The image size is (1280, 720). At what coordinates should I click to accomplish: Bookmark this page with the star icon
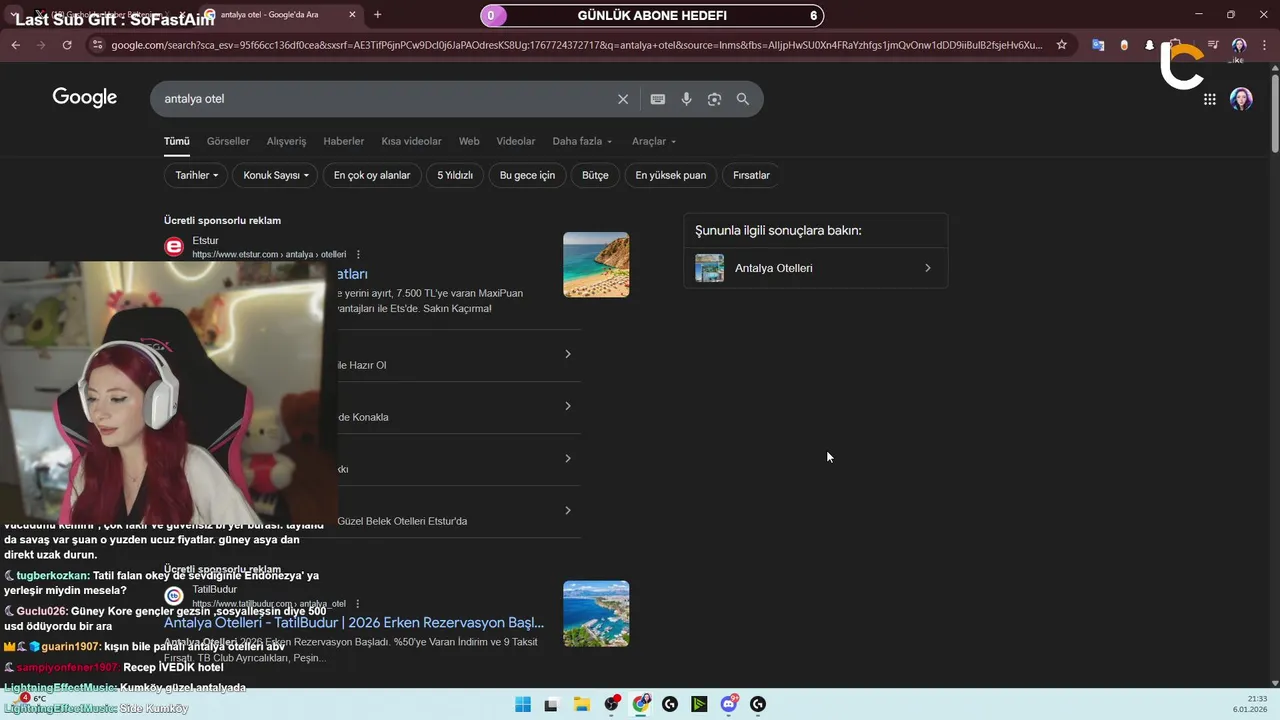(x=1061, y=45)
